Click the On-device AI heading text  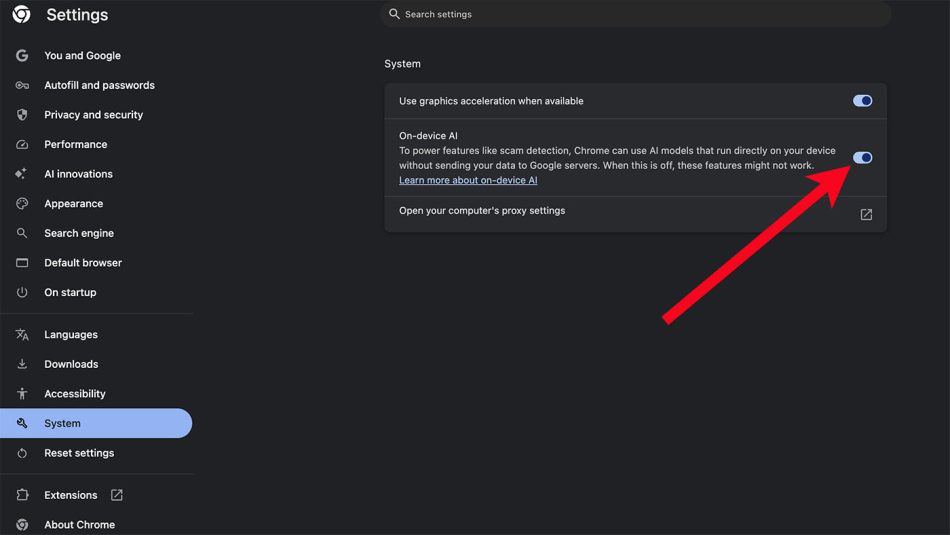click(428, 136)
